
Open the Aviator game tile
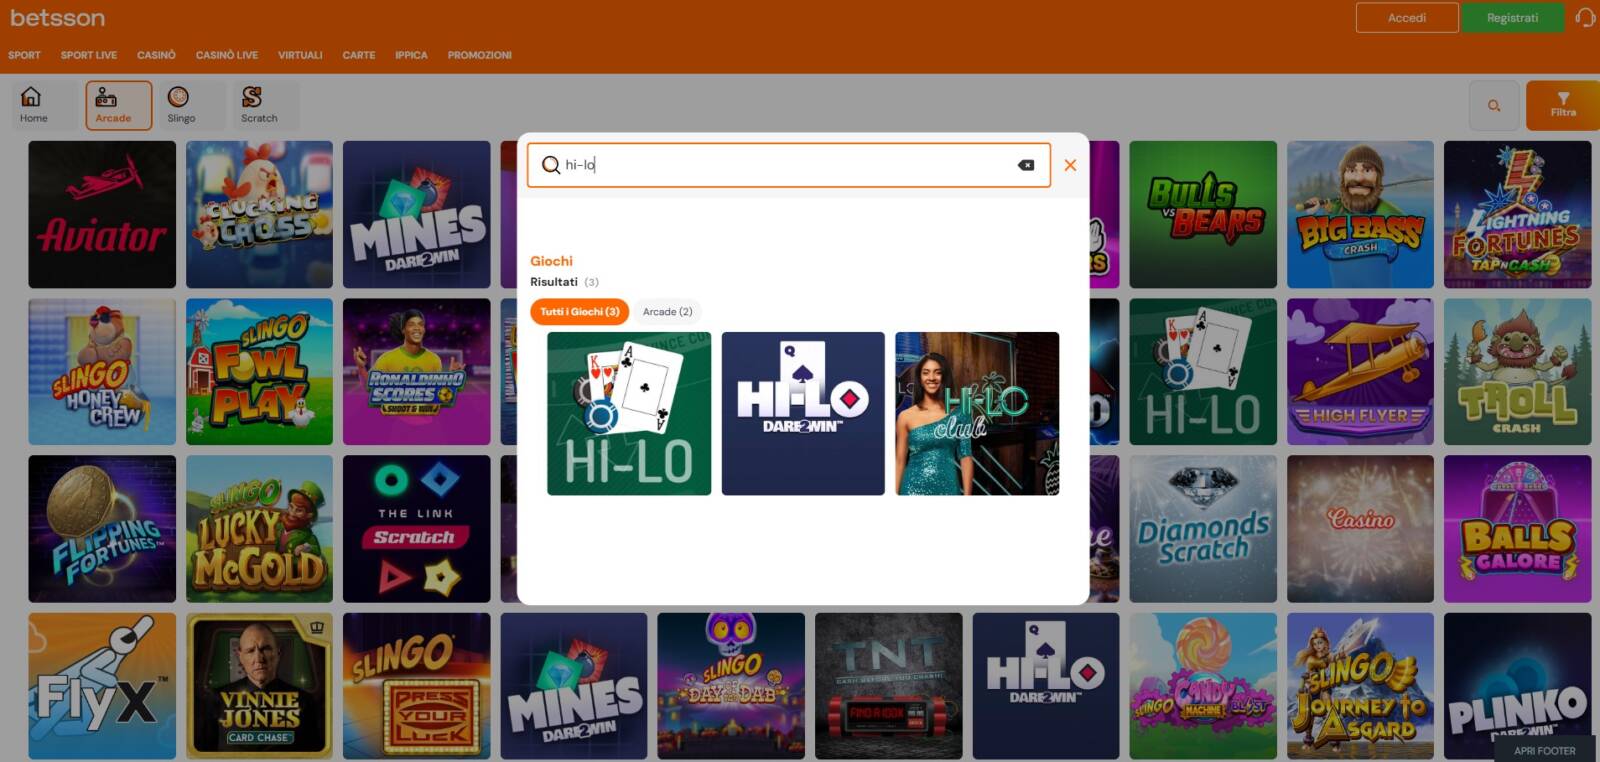[x=102, y=215]
